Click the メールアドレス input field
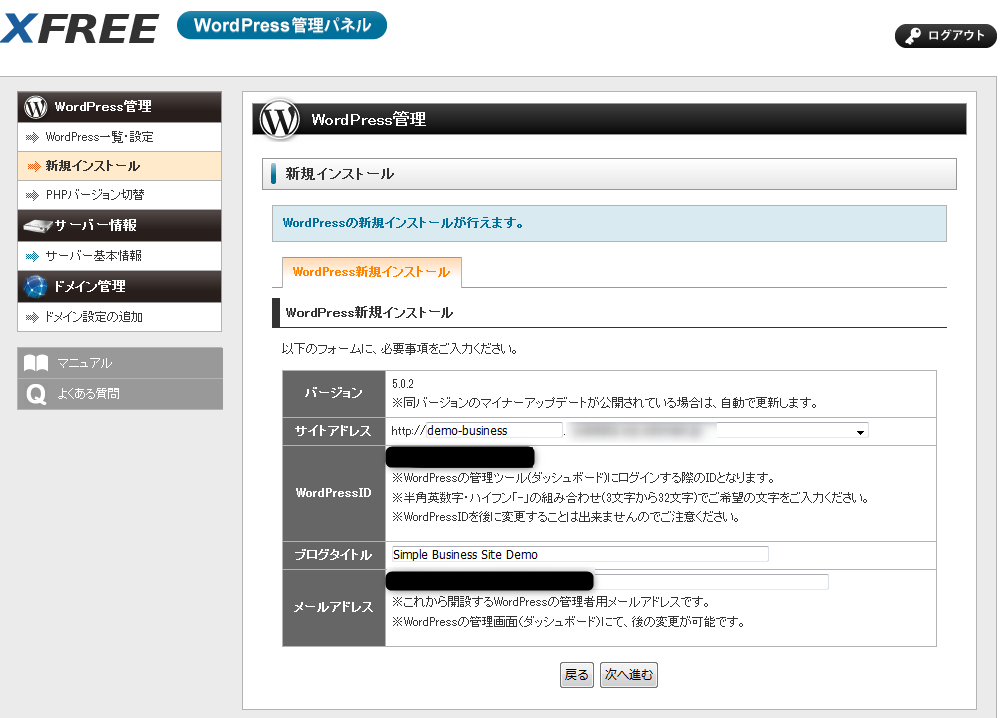Image resolution: width=1006 pixels, height=718 pixels. coord(607,582)
